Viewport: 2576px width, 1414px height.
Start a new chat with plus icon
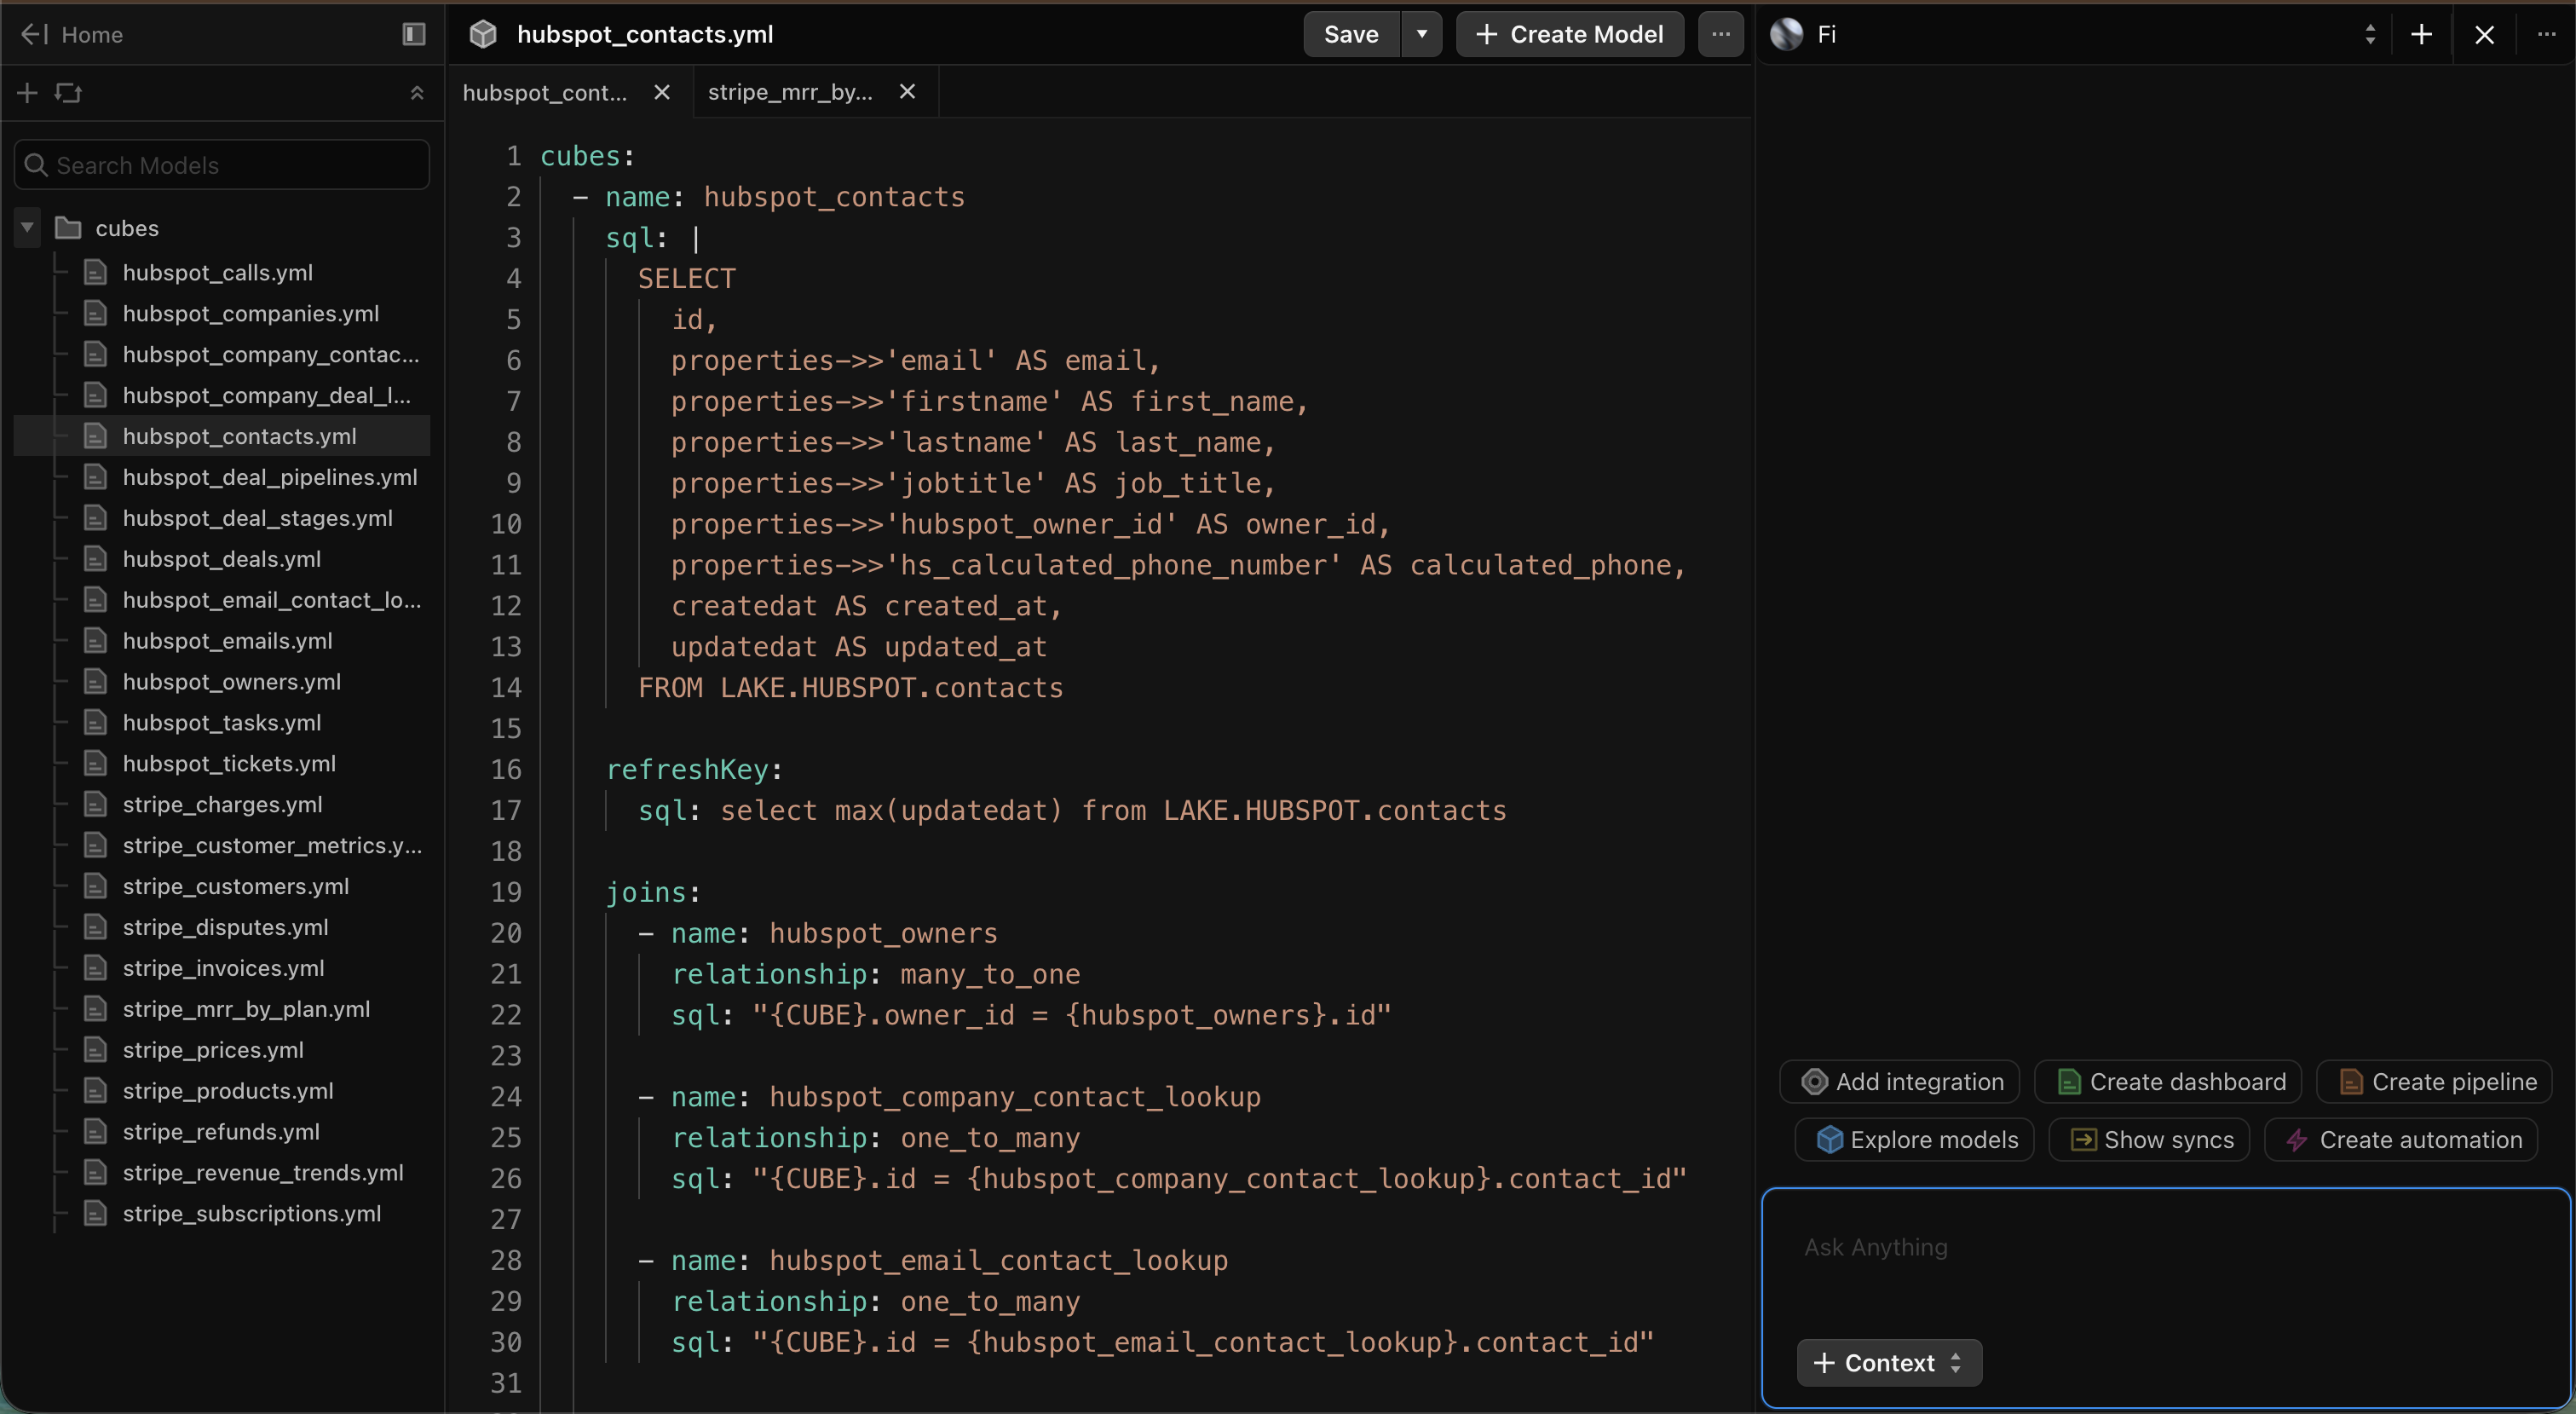[2421, 34]
